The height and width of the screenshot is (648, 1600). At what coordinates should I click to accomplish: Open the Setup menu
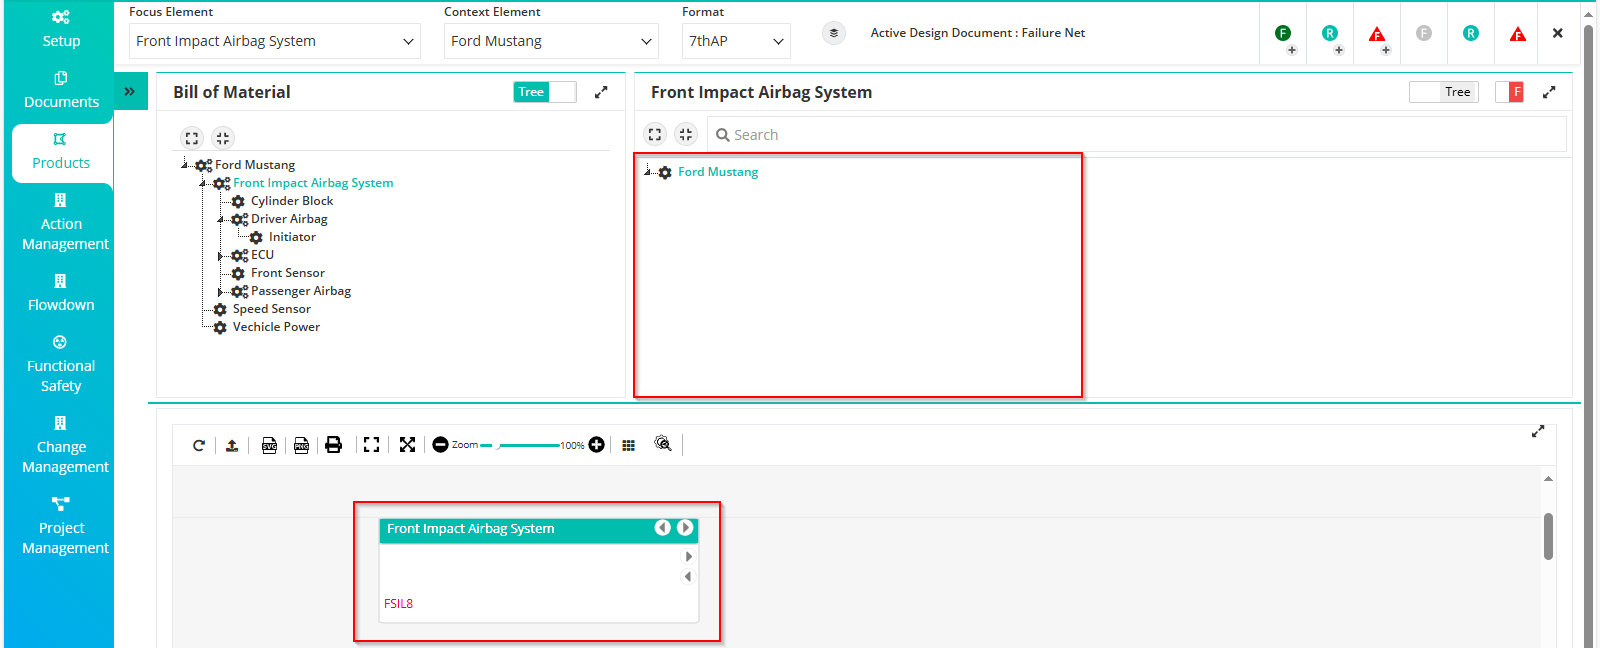click(61, 29)
